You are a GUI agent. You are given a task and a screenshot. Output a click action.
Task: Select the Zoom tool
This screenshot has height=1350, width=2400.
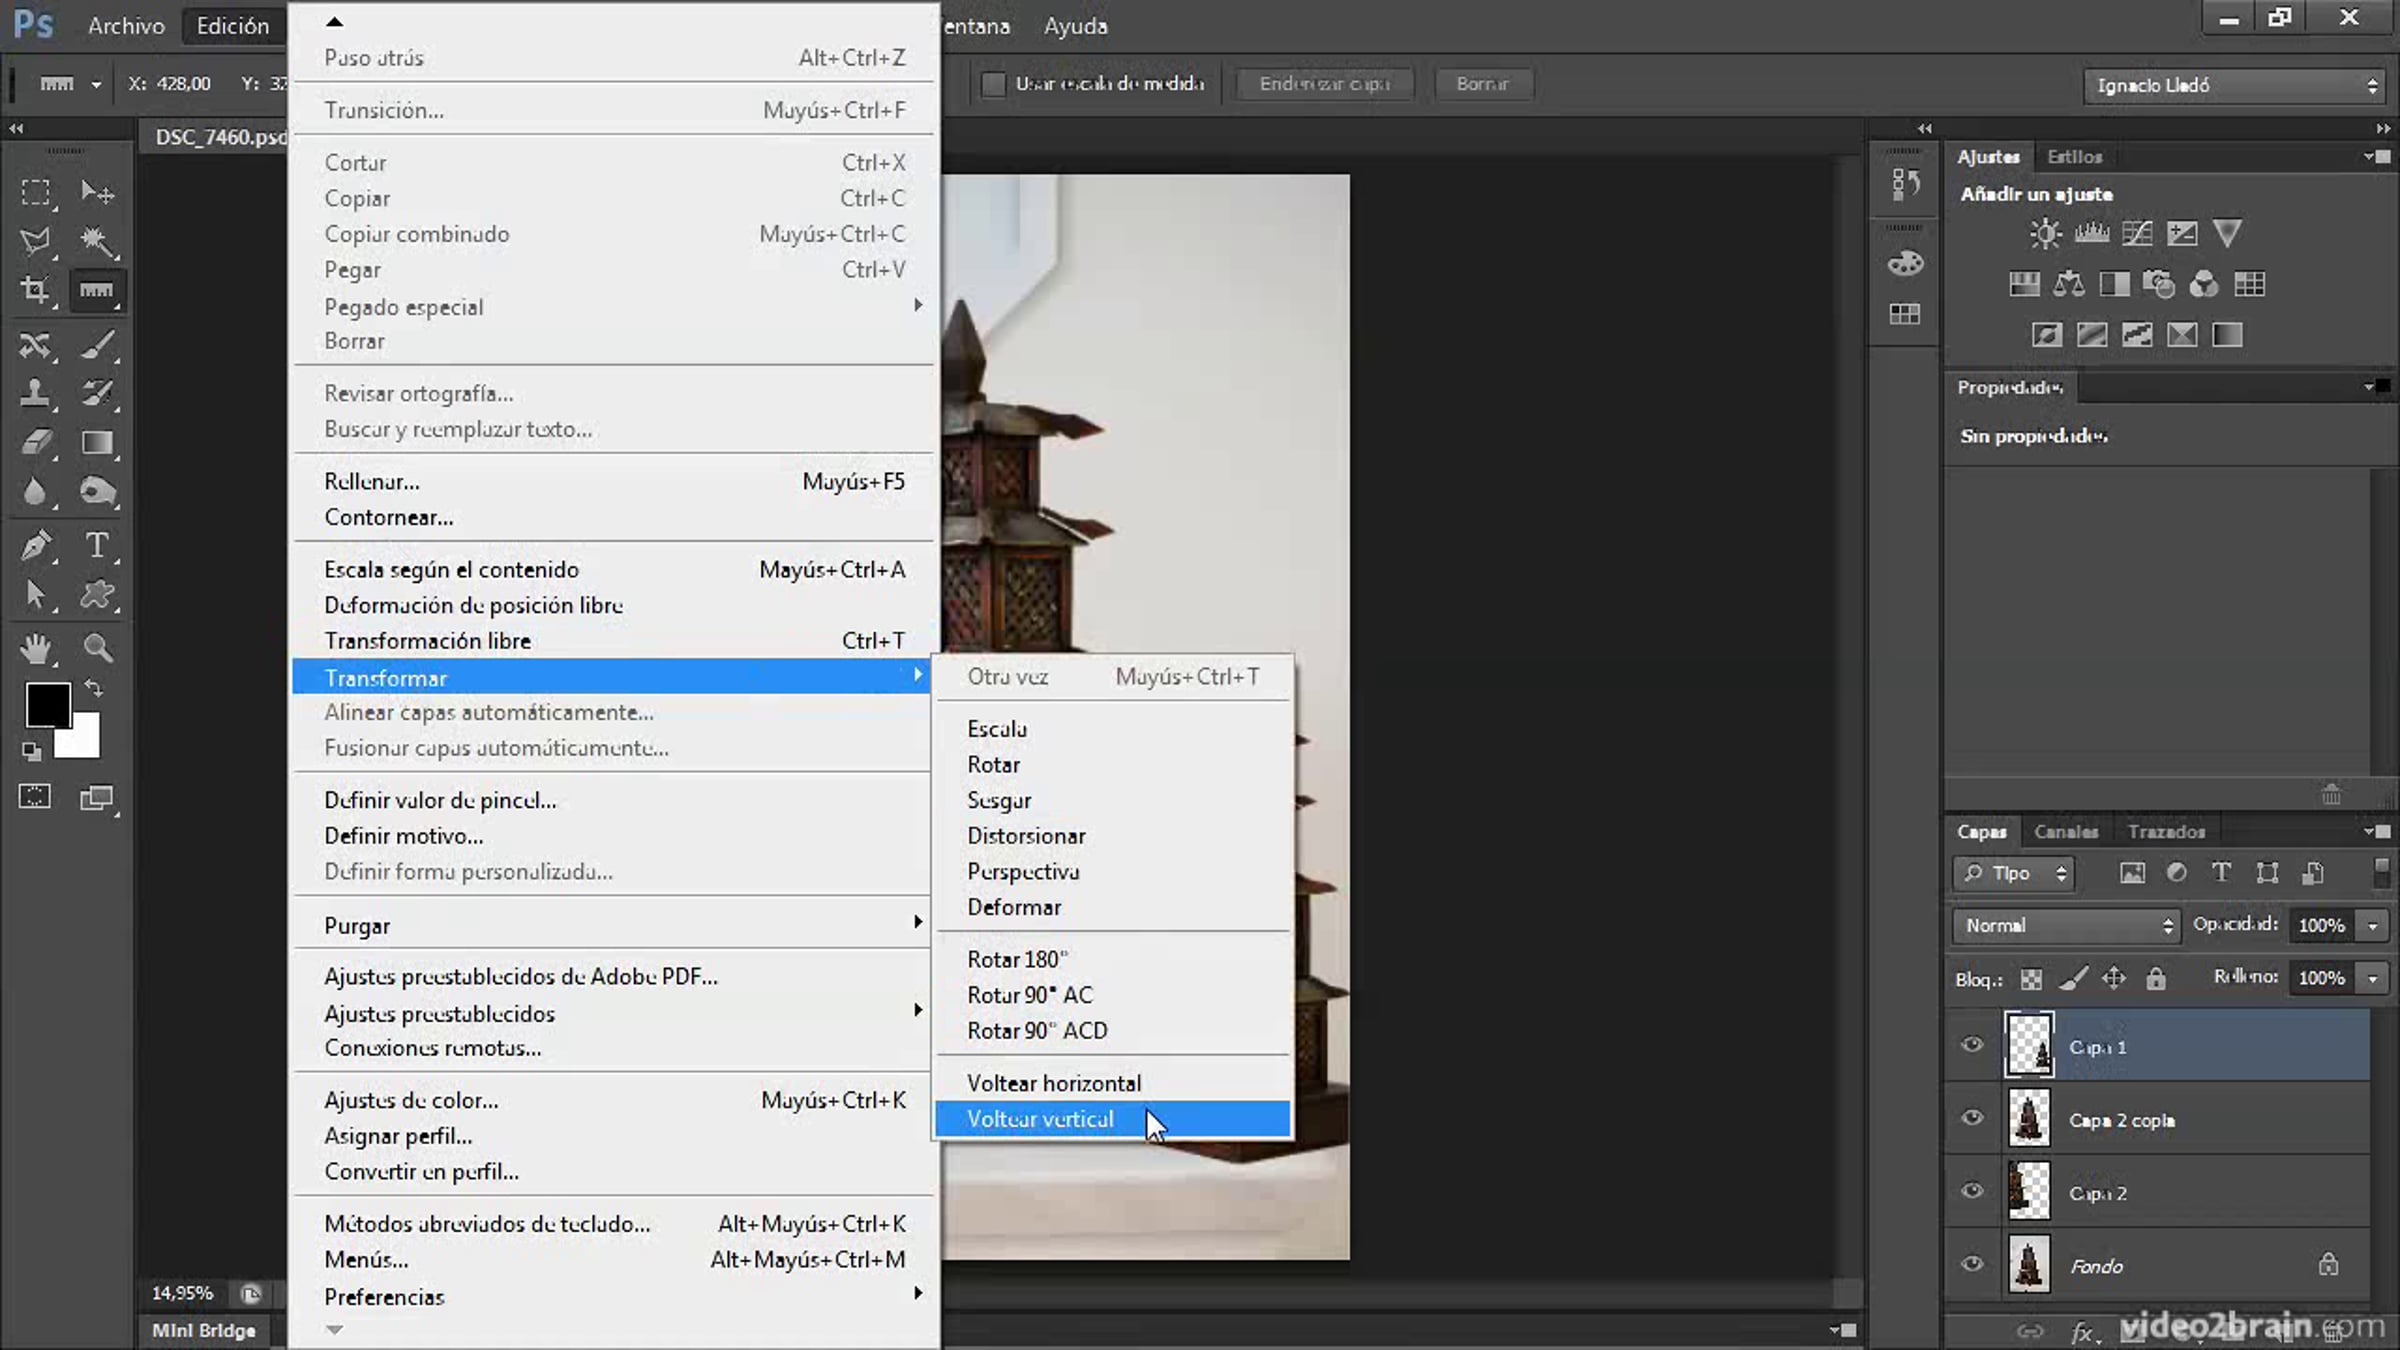(x=97, y=648)
